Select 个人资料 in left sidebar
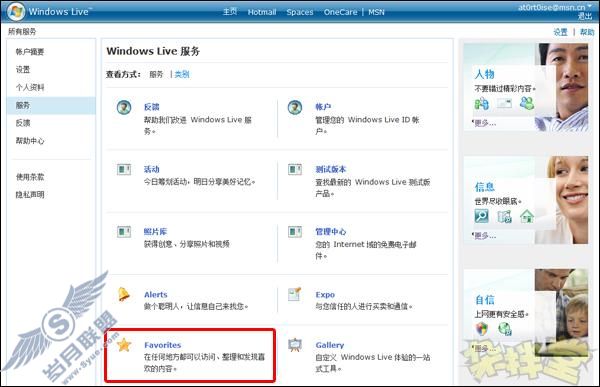600x387 pixels. click(30, 87)
